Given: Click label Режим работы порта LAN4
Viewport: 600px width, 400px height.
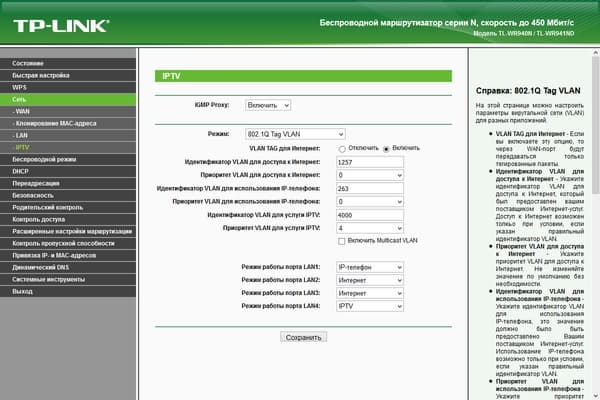Looking at the screenshot, I should [281, 306].
